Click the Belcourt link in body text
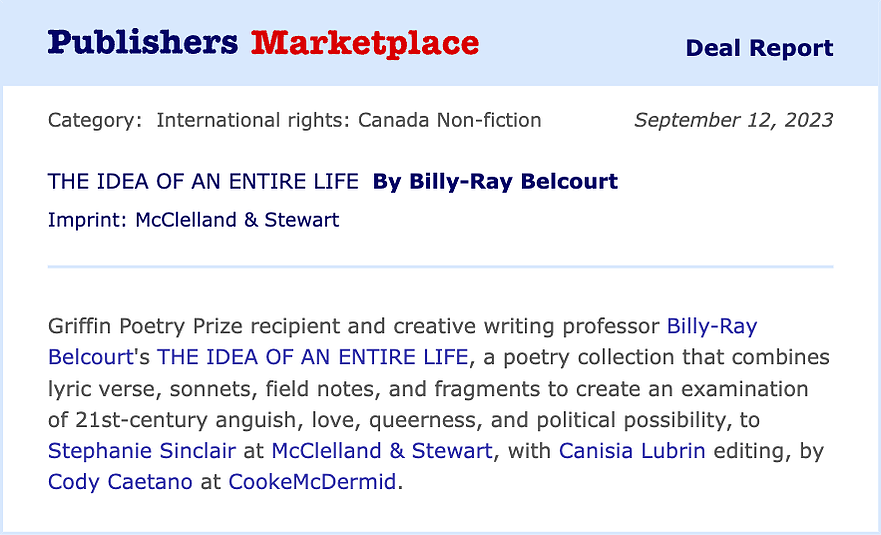This screenshot has width=881, height=535. pos(90,357)
